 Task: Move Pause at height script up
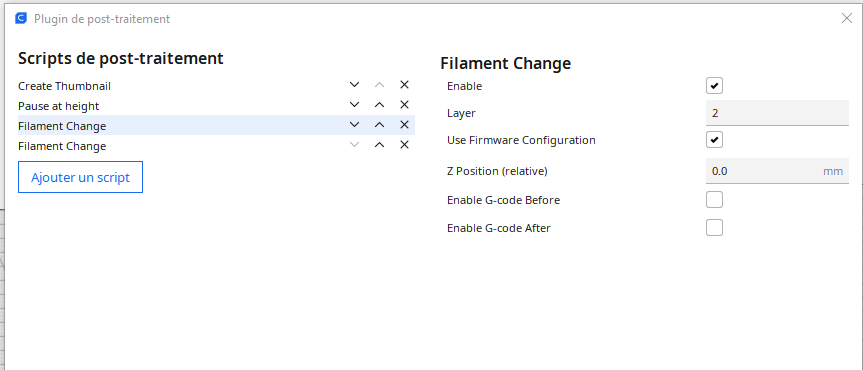[x=379, y=105]
